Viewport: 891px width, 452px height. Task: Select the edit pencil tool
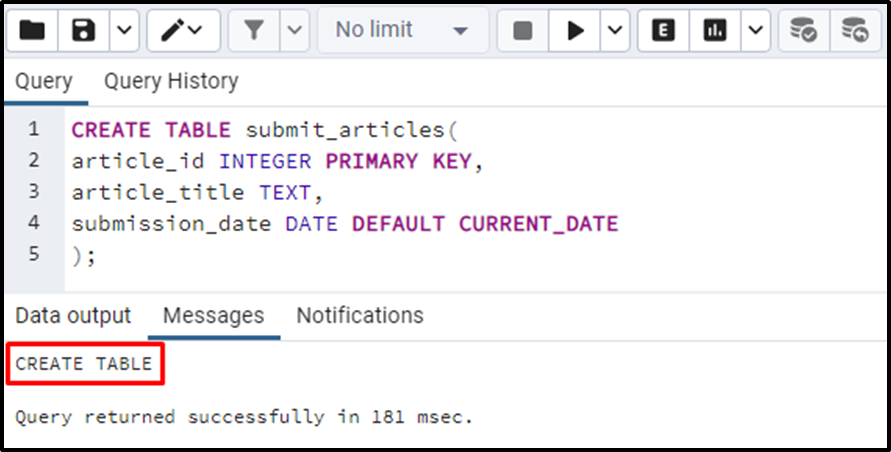pos(183,30)
